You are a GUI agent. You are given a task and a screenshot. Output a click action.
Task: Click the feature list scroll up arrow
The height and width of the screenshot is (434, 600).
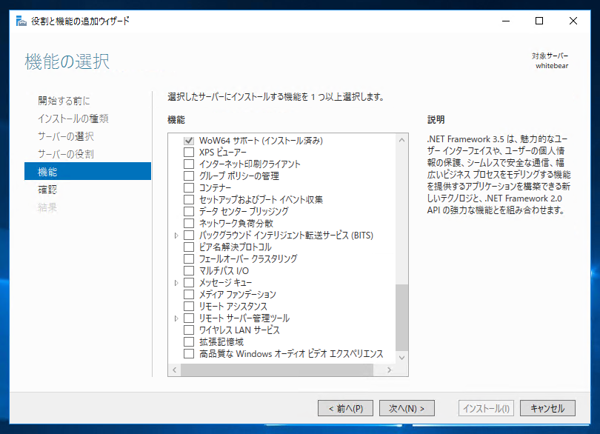pyautogui.click(x=402, y=140)
